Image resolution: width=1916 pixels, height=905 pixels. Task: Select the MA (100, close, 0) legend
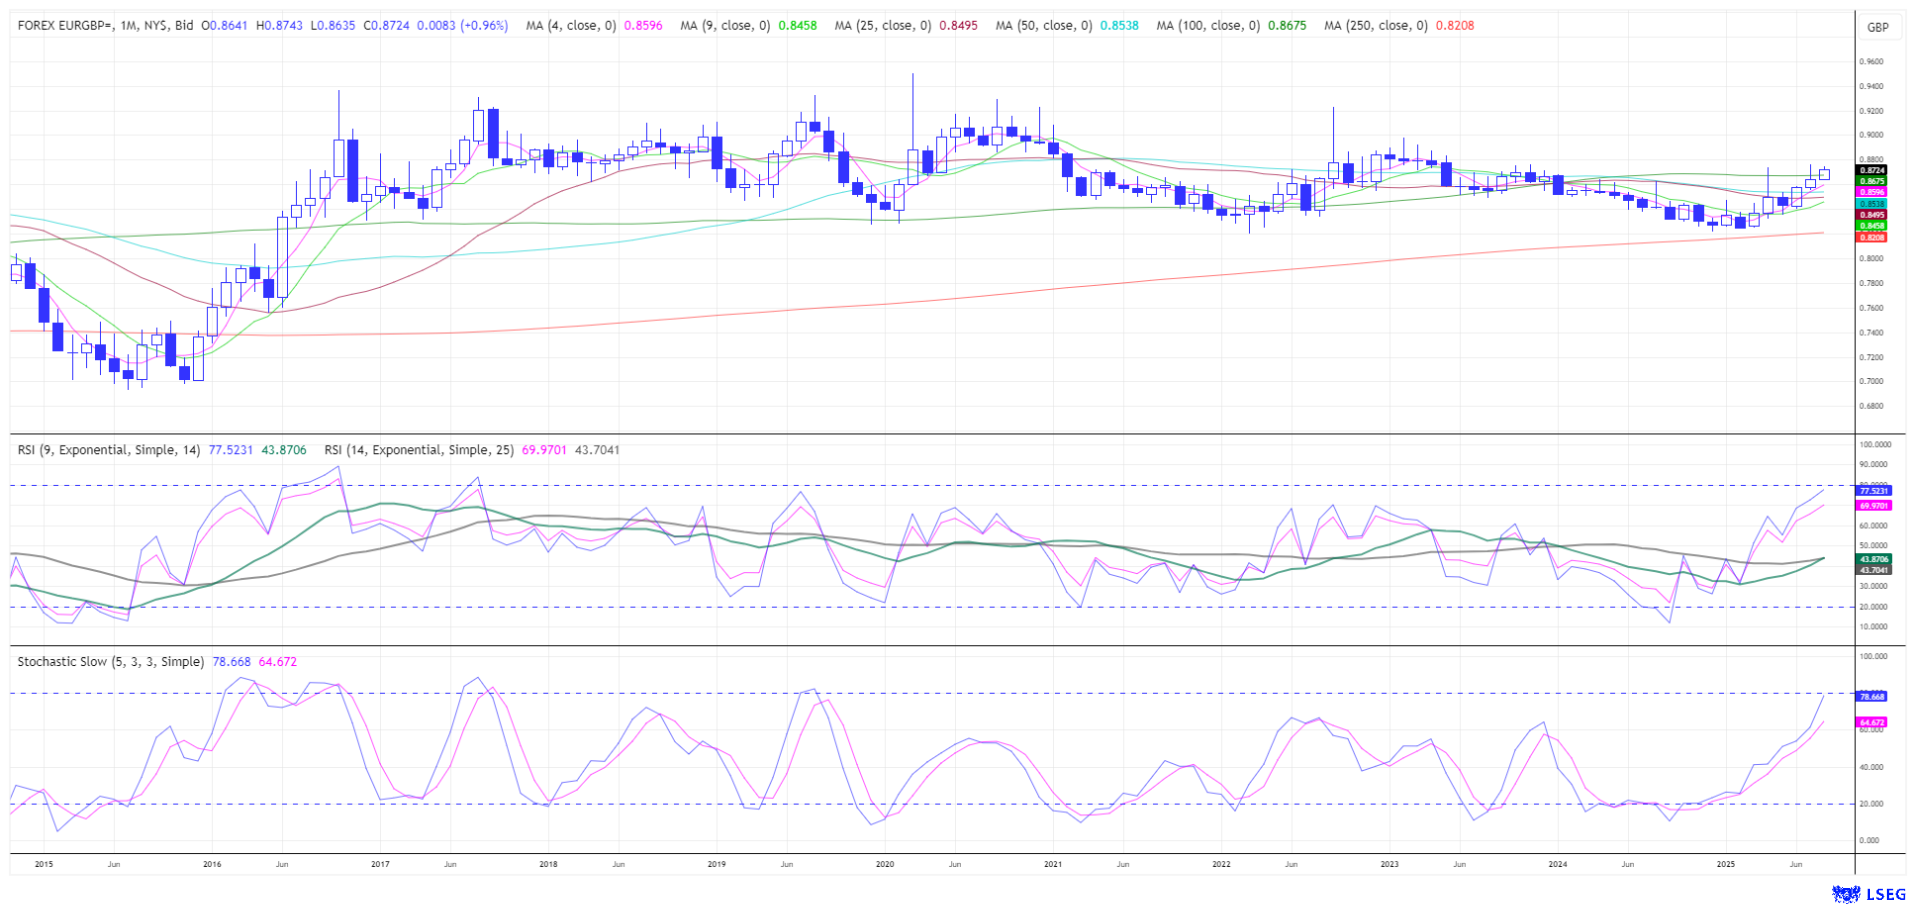(1207, 26)
